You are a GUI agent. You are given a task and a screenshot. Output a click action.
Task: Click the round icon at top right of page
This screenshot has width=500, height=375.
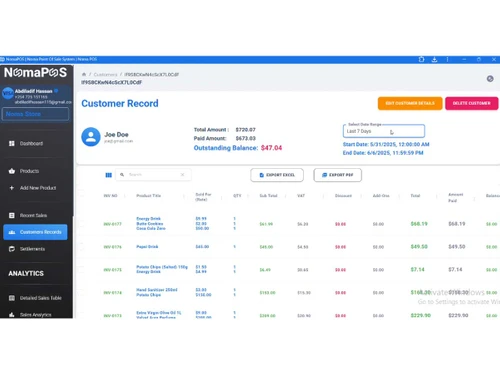pyautogui.click(x=490, y=79)
